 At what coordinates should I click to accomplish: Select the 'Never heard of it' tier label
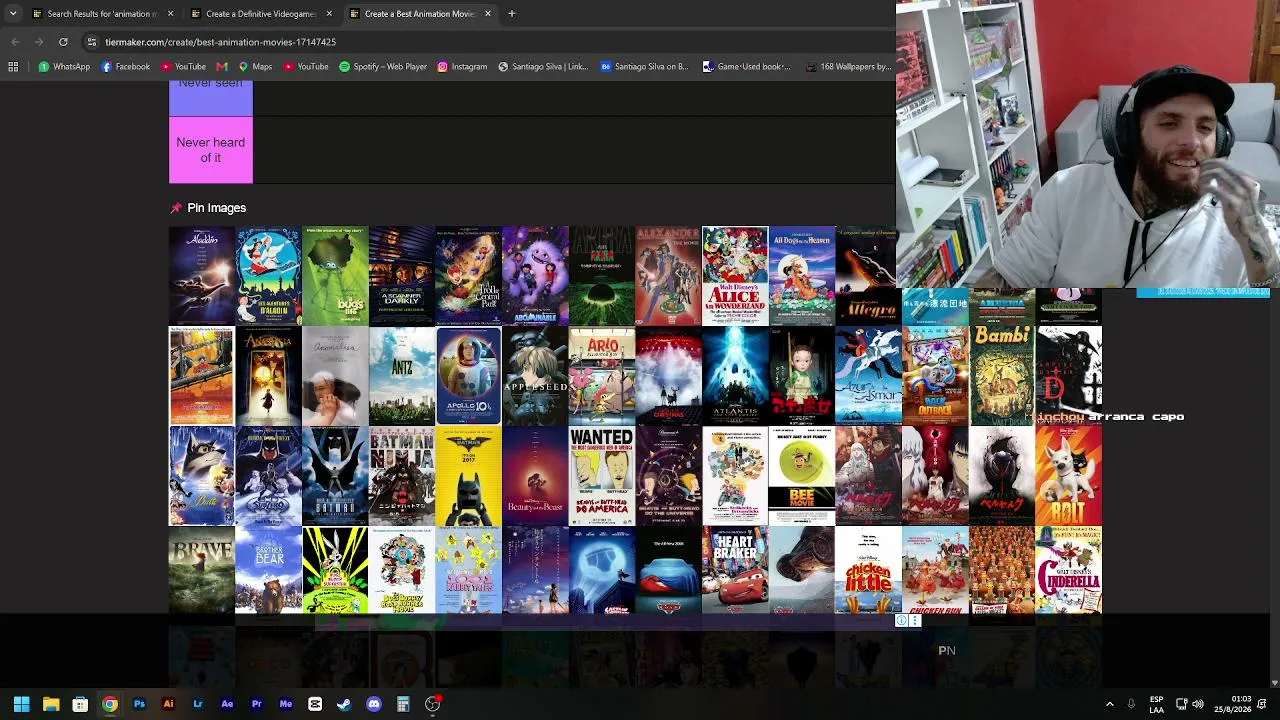[211, 150]
